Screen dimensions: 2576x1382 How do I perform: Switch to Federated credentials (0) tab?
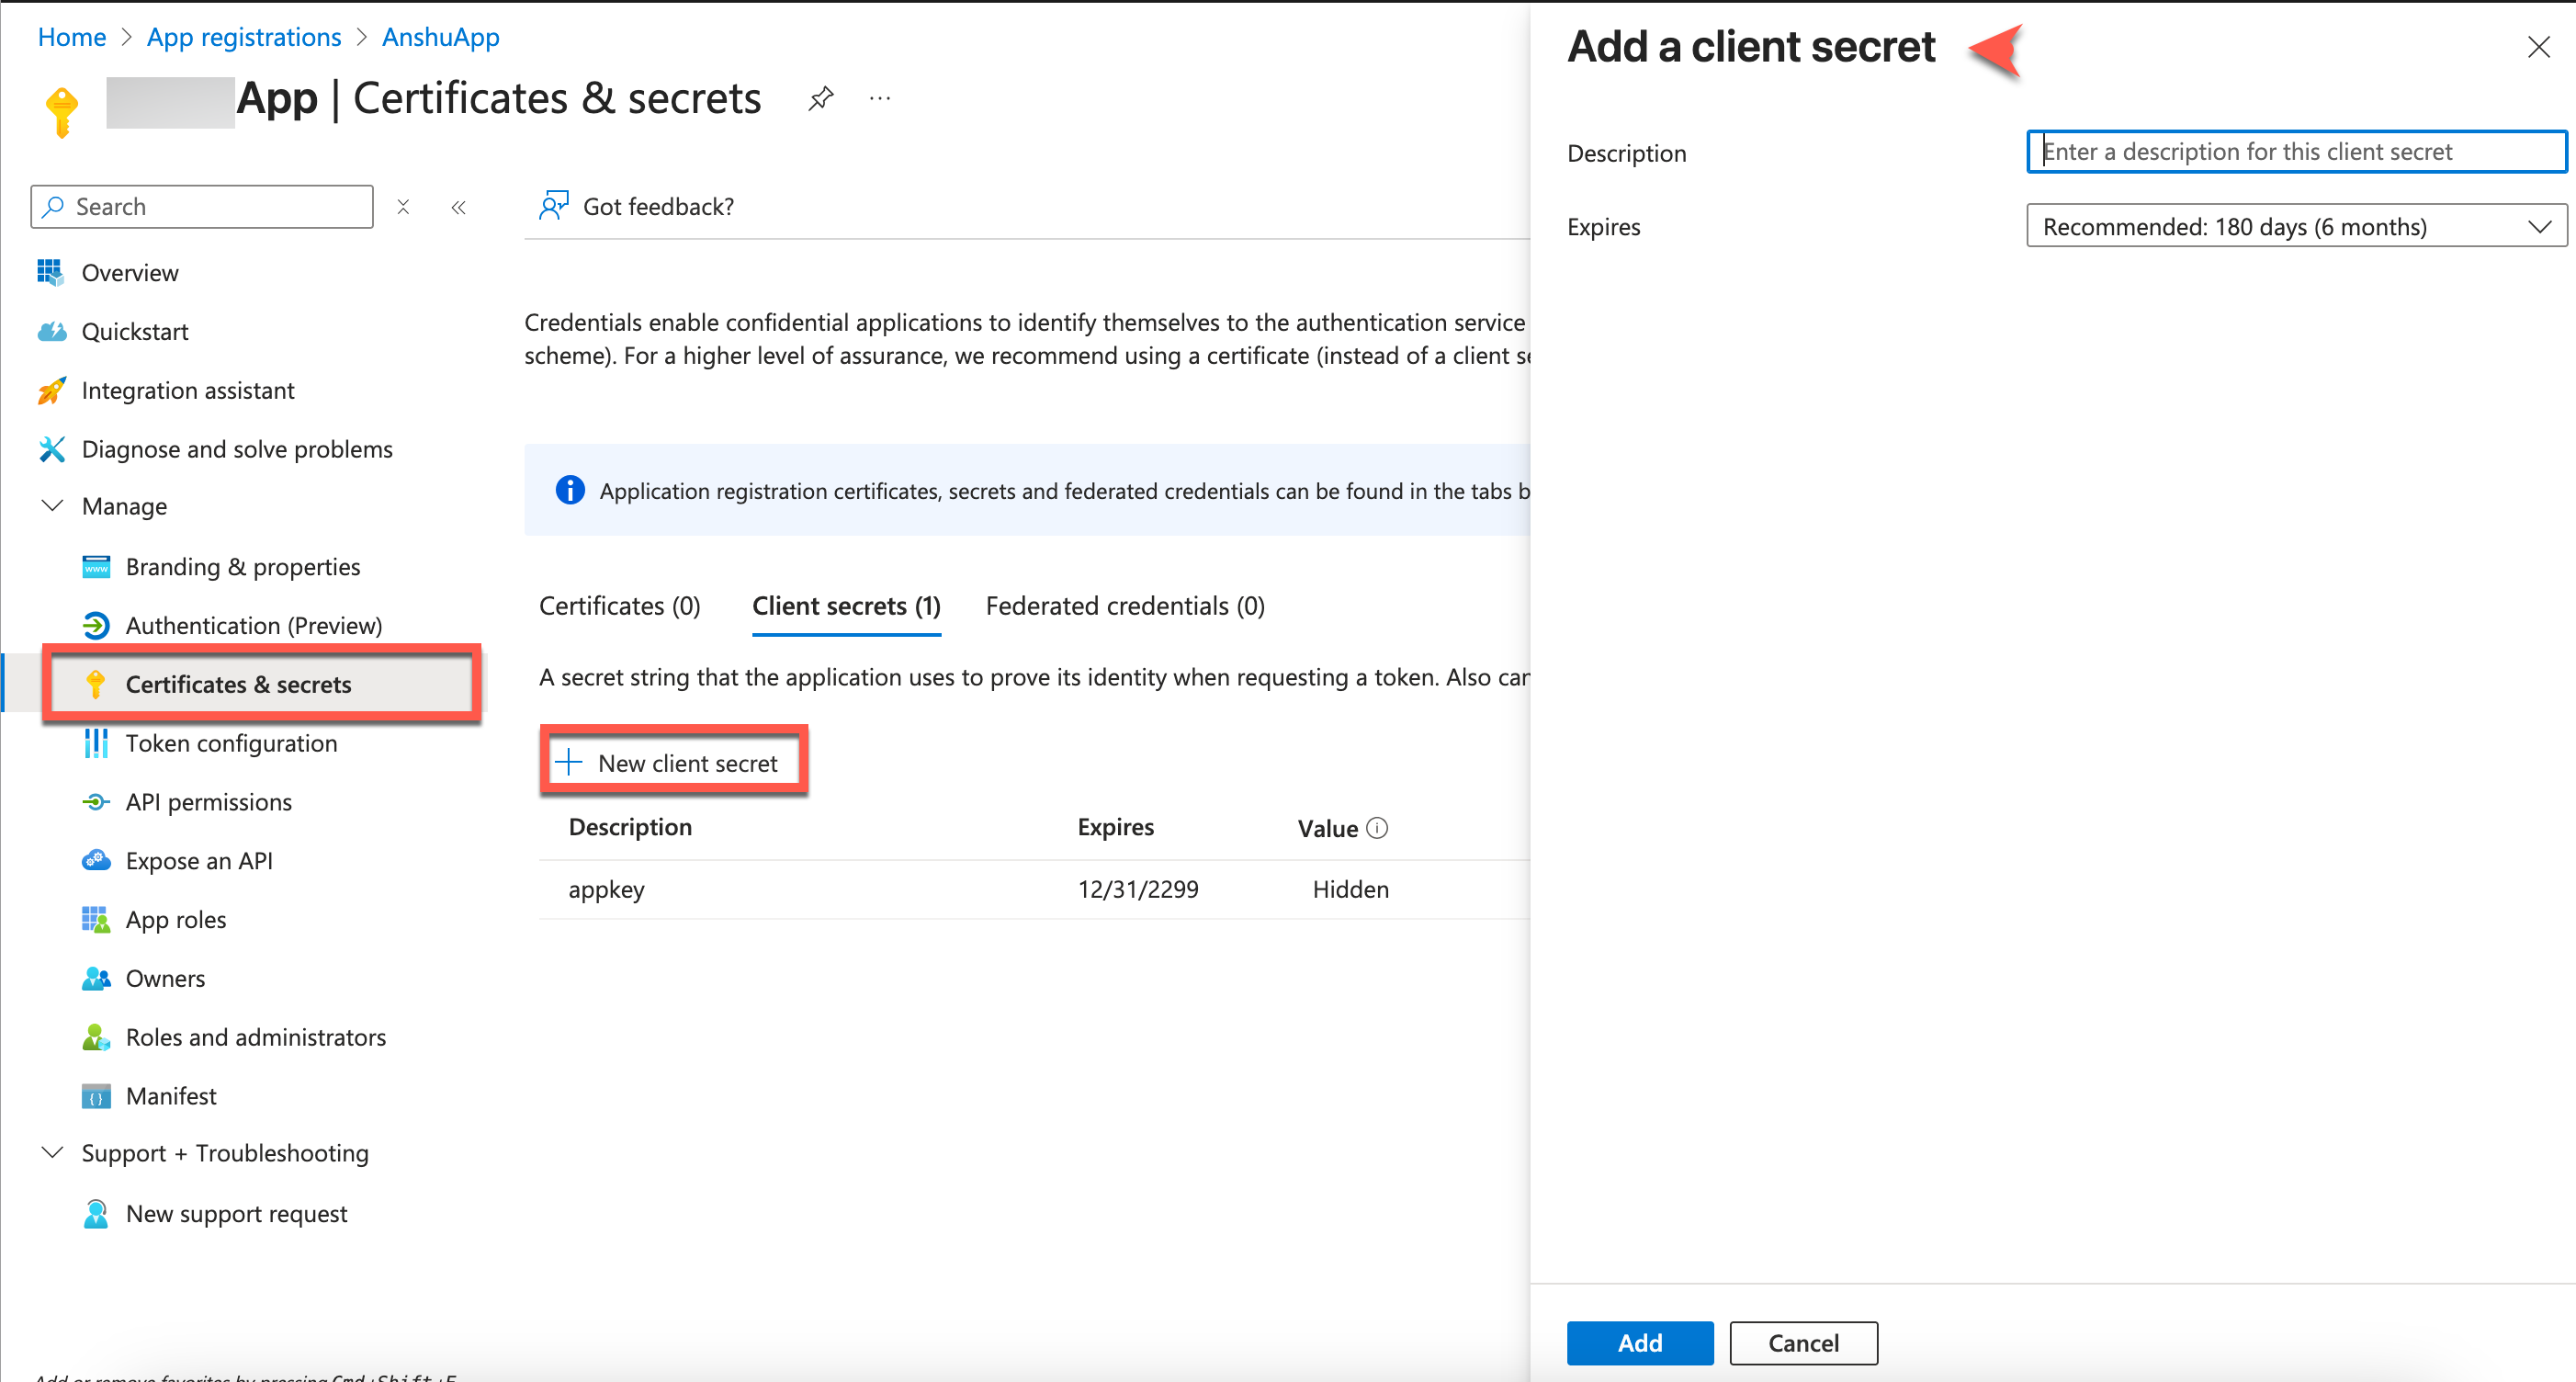pos(1125,606)
